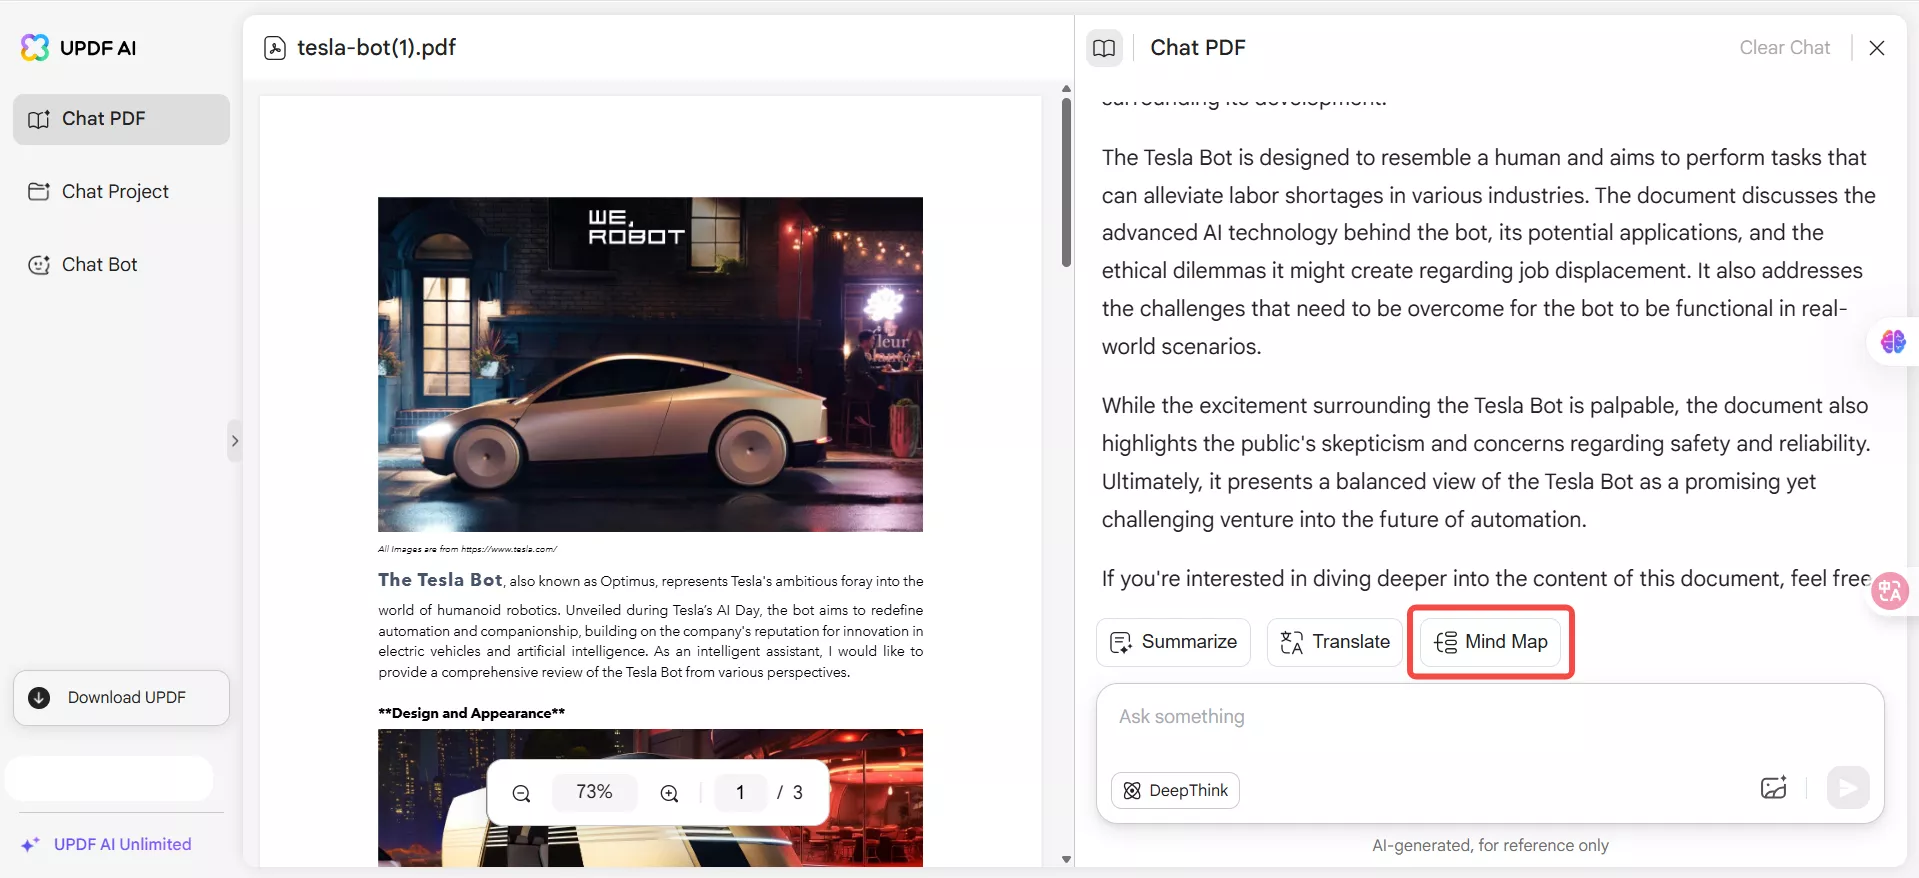Click the floating pink translate icon

click(1889, 591)
